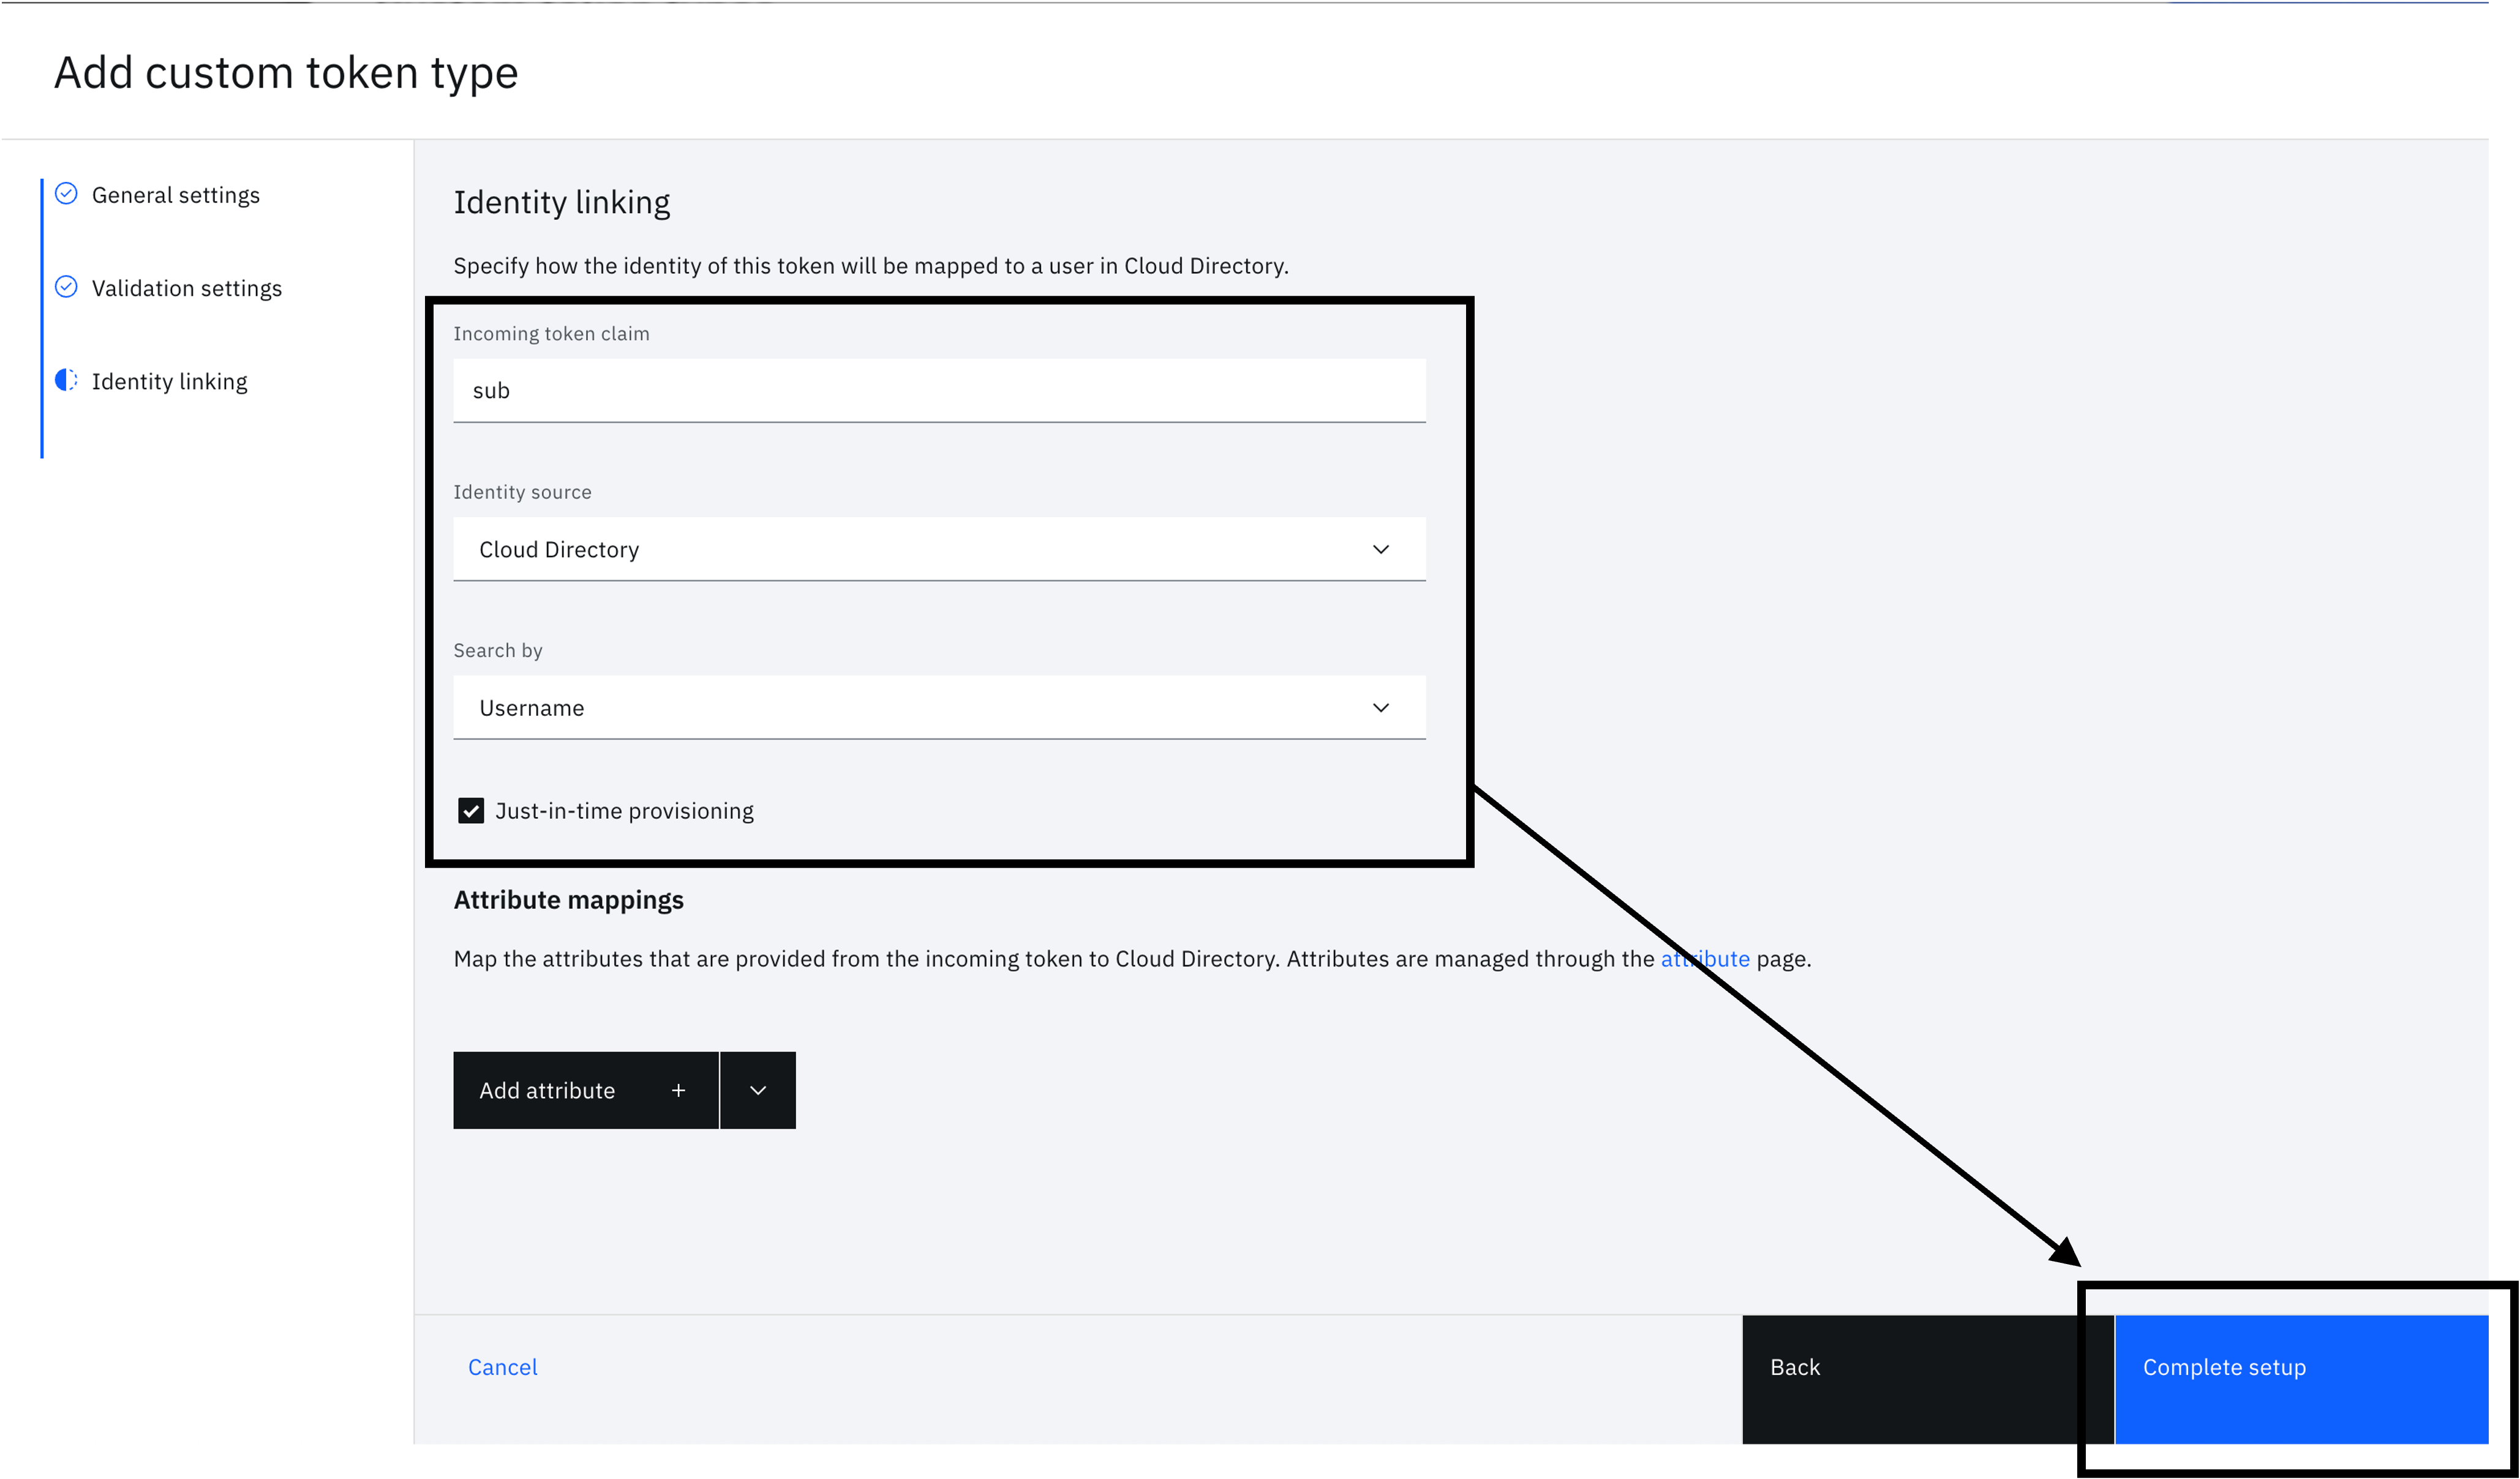Image resolution: width=2520 pixels, height=1479 pixels.
Task: Go to General settings step
Action: coord(176,195)
